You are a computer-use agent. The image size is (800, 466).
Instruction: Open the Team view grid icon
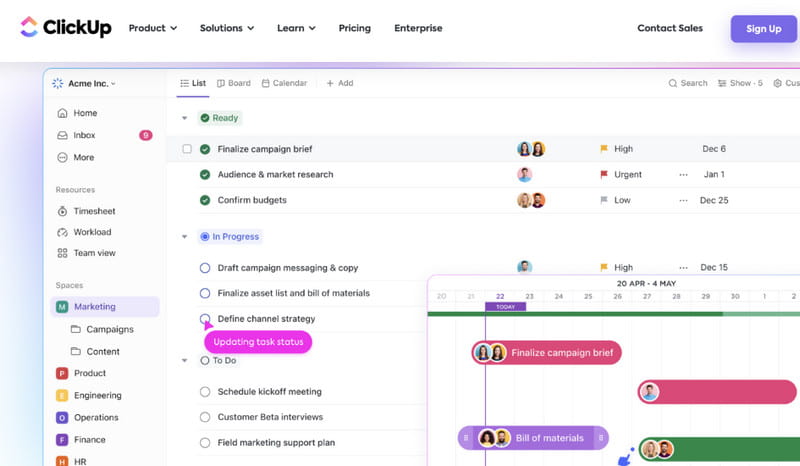[x=62, y=253]
